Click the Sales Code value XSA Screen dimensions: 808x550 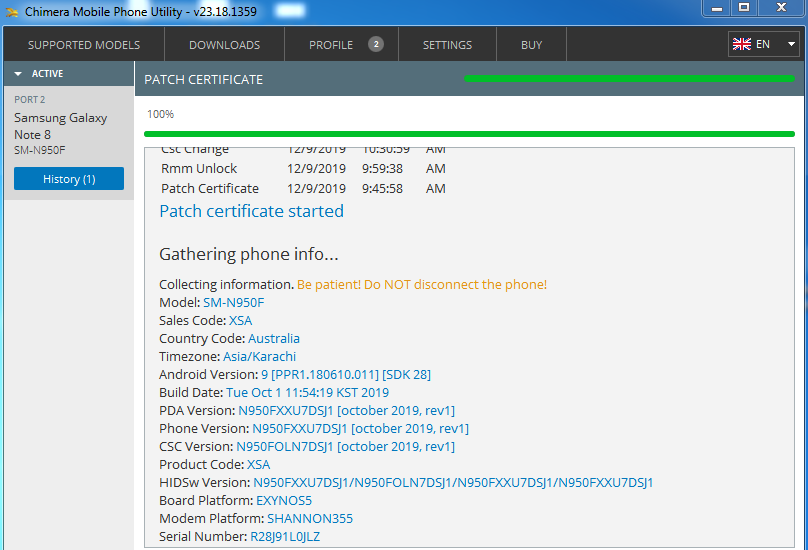pos(241,321)
